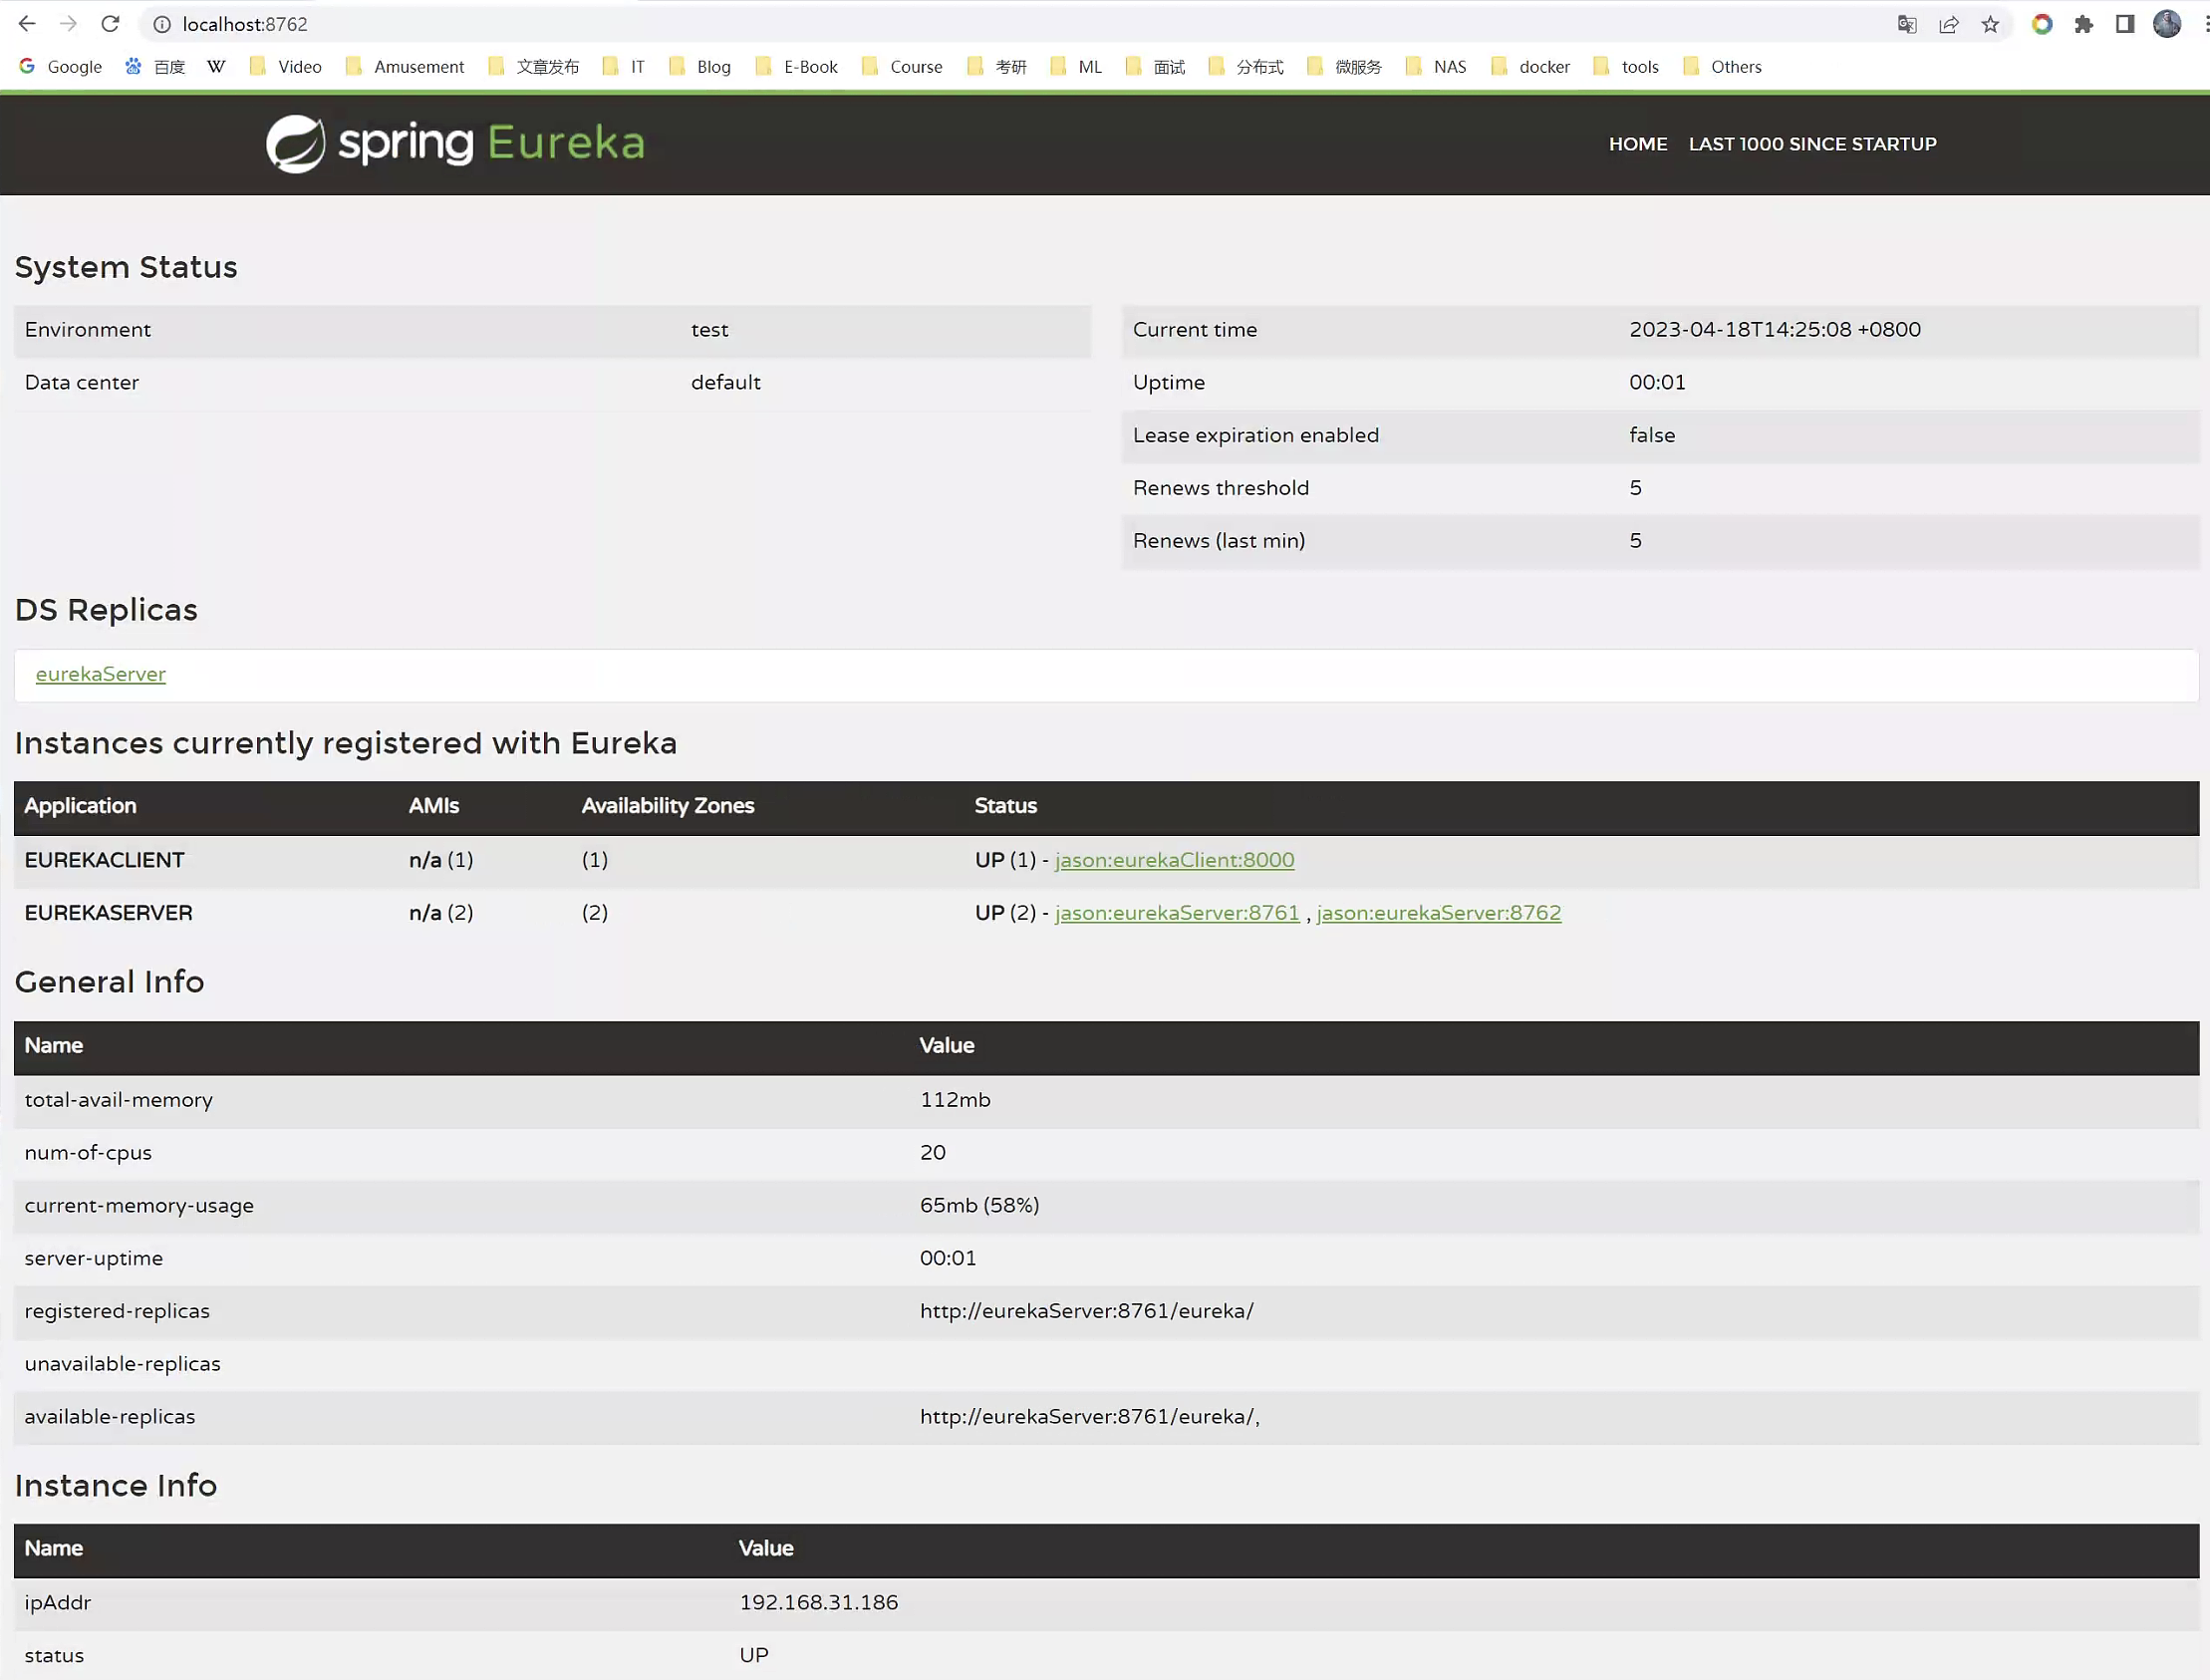View site information icon in address bar
This screenshot has height=1680, width=2210.
point(162,24)
